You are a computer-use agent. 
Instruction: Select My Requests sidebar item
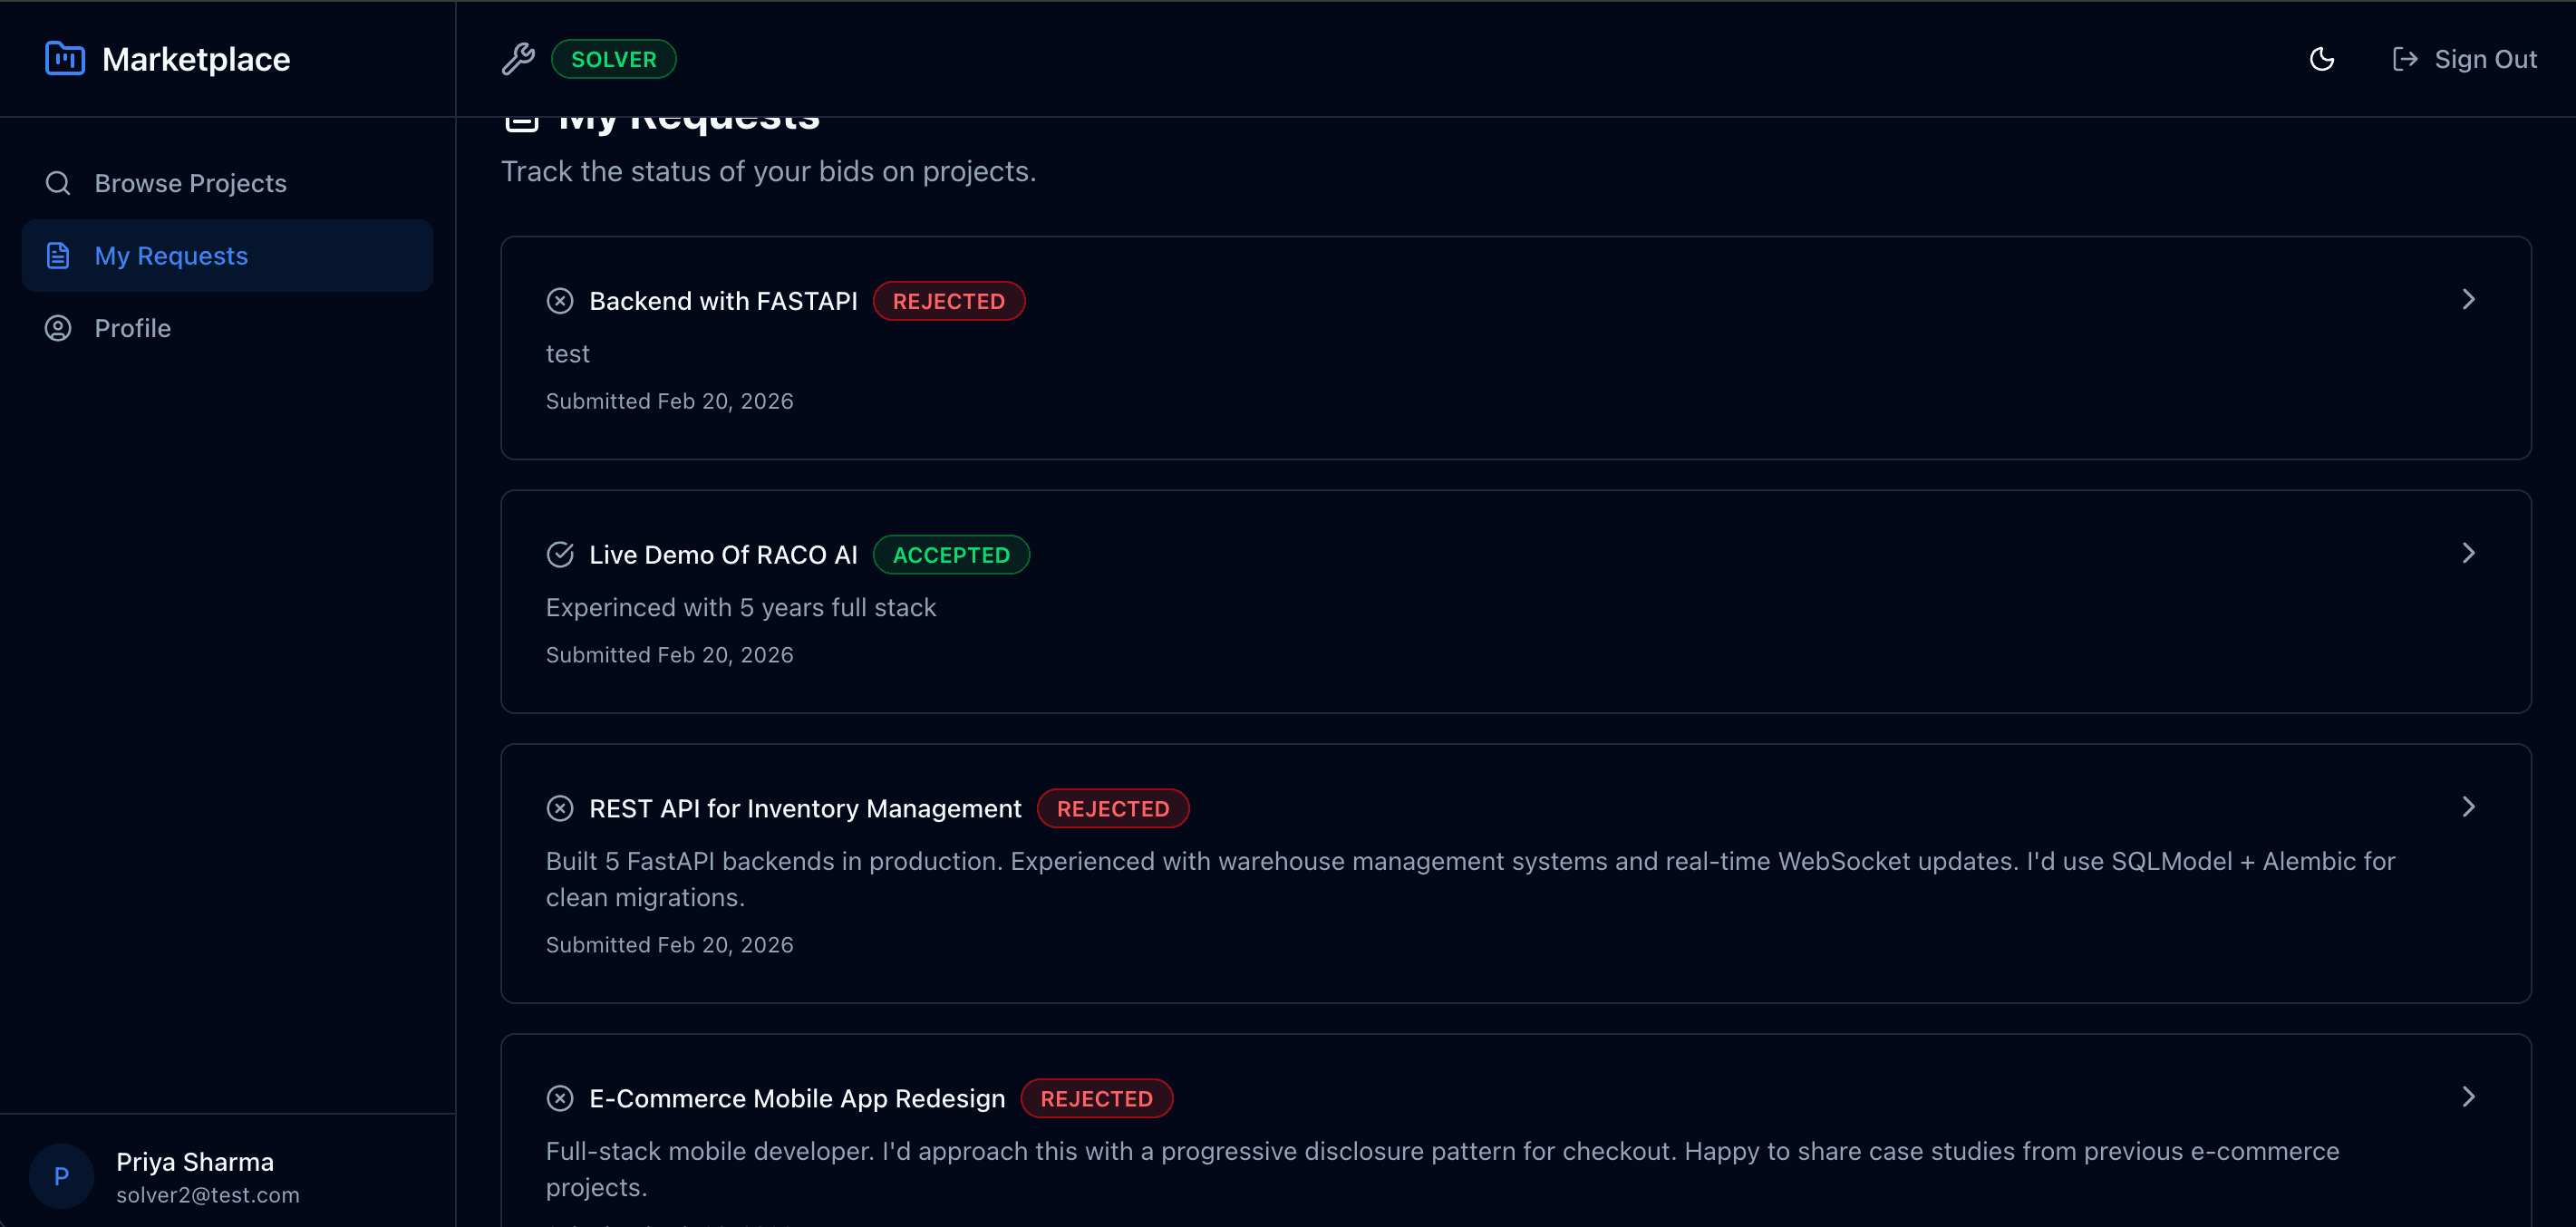[171, 256]
